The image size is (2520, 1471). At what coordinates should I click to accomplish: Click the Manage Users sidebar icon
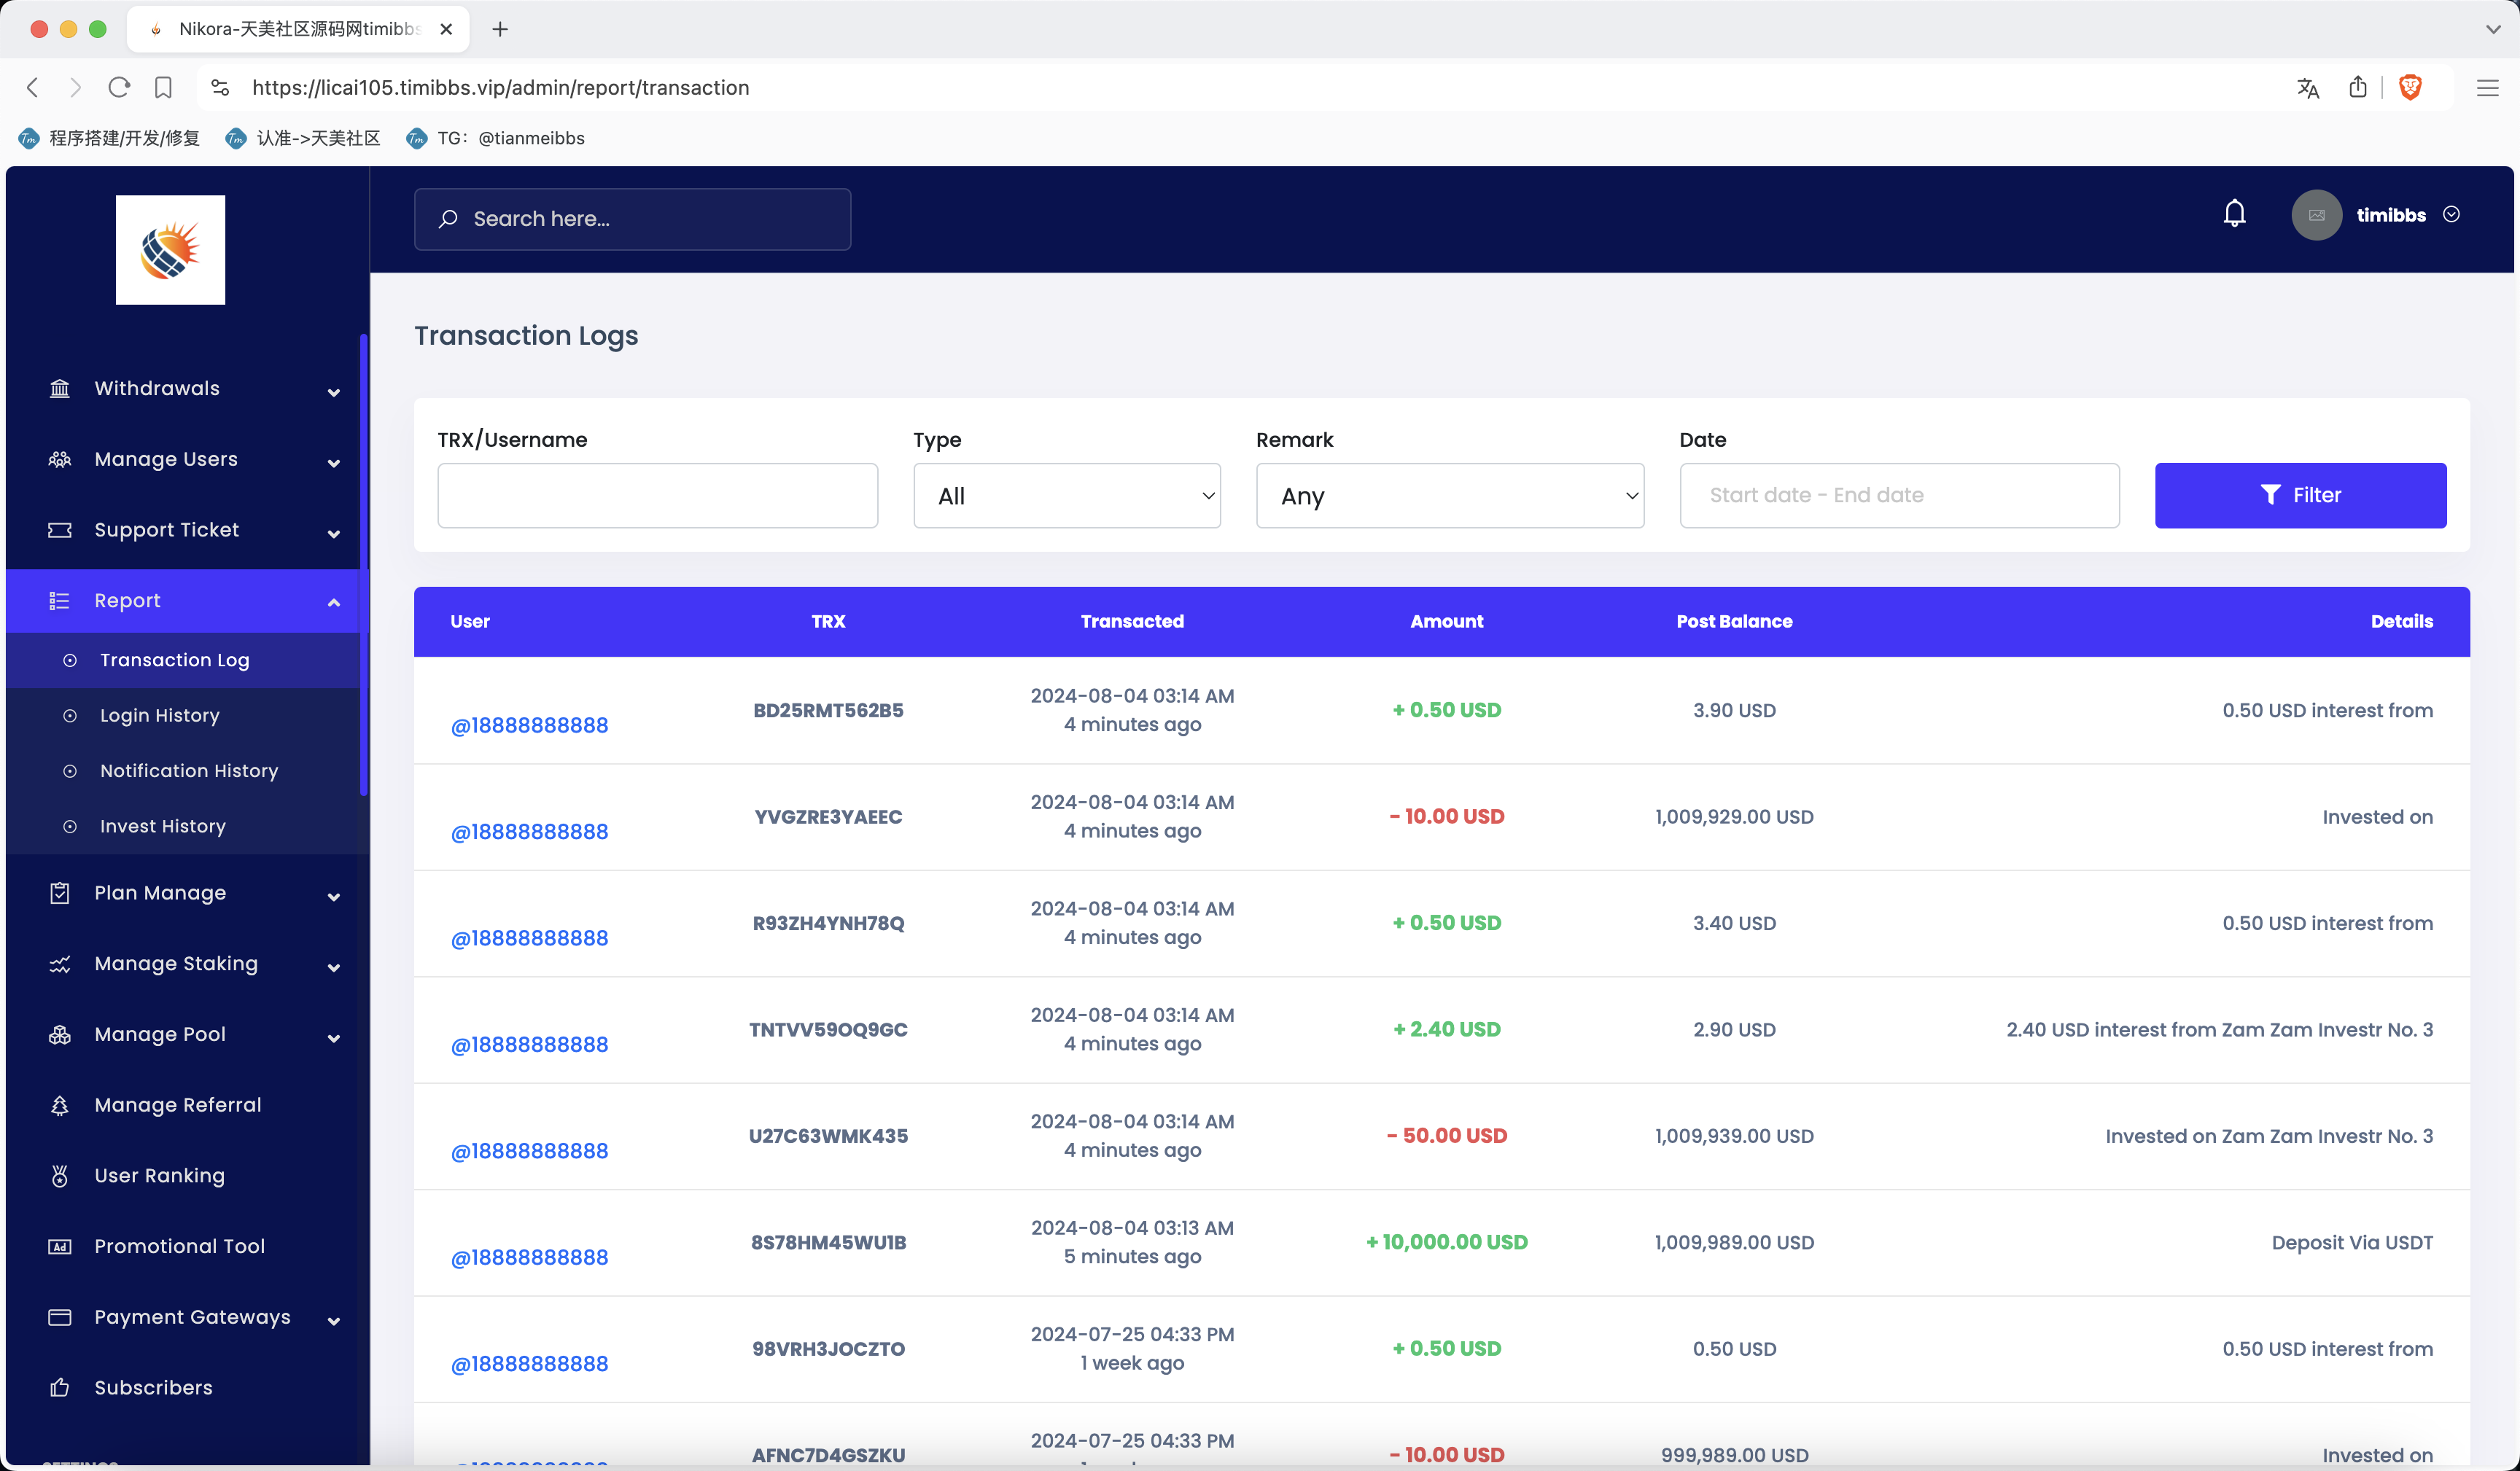click(60, 459)
